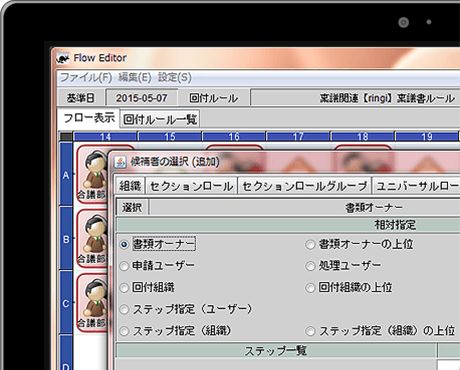The height and width of the screenshot is (370, 460).
Task: Click the 稟議関連【ringi】稟議書ルール field
Action: tap(355, 98)
